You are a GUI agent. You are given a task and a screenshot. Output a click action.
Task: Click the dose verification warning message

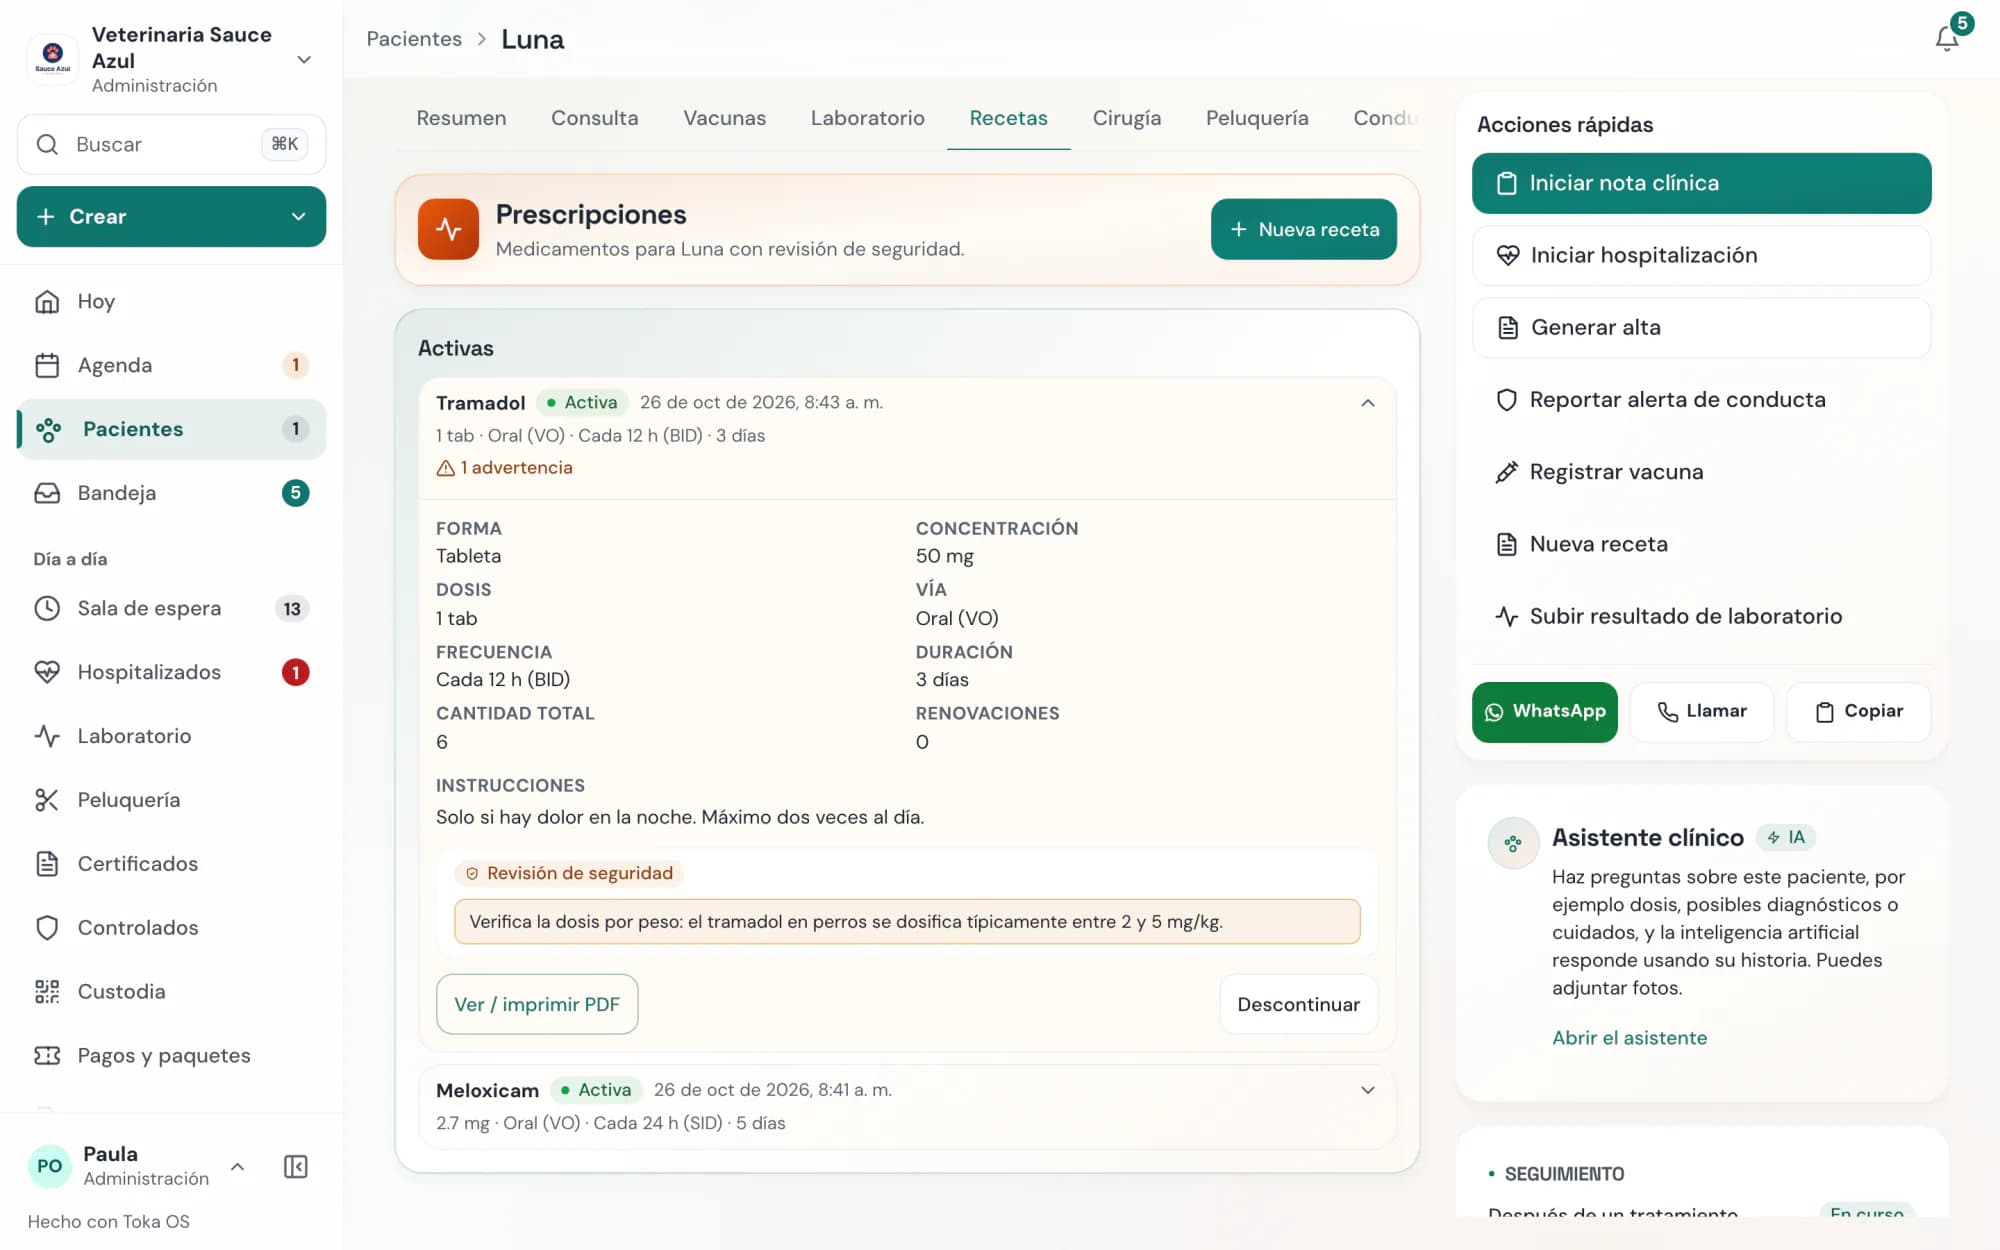coord(907,922)
